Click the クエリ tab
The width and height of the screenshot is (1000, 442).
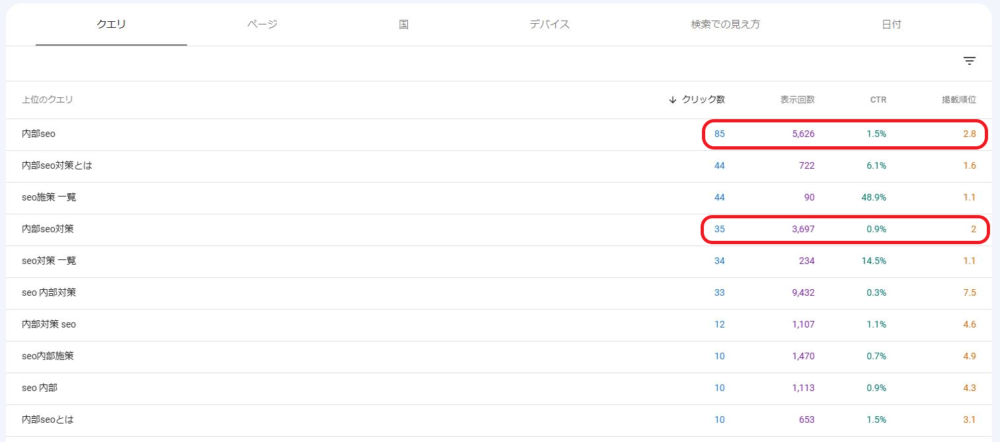[x=111, y=24]
